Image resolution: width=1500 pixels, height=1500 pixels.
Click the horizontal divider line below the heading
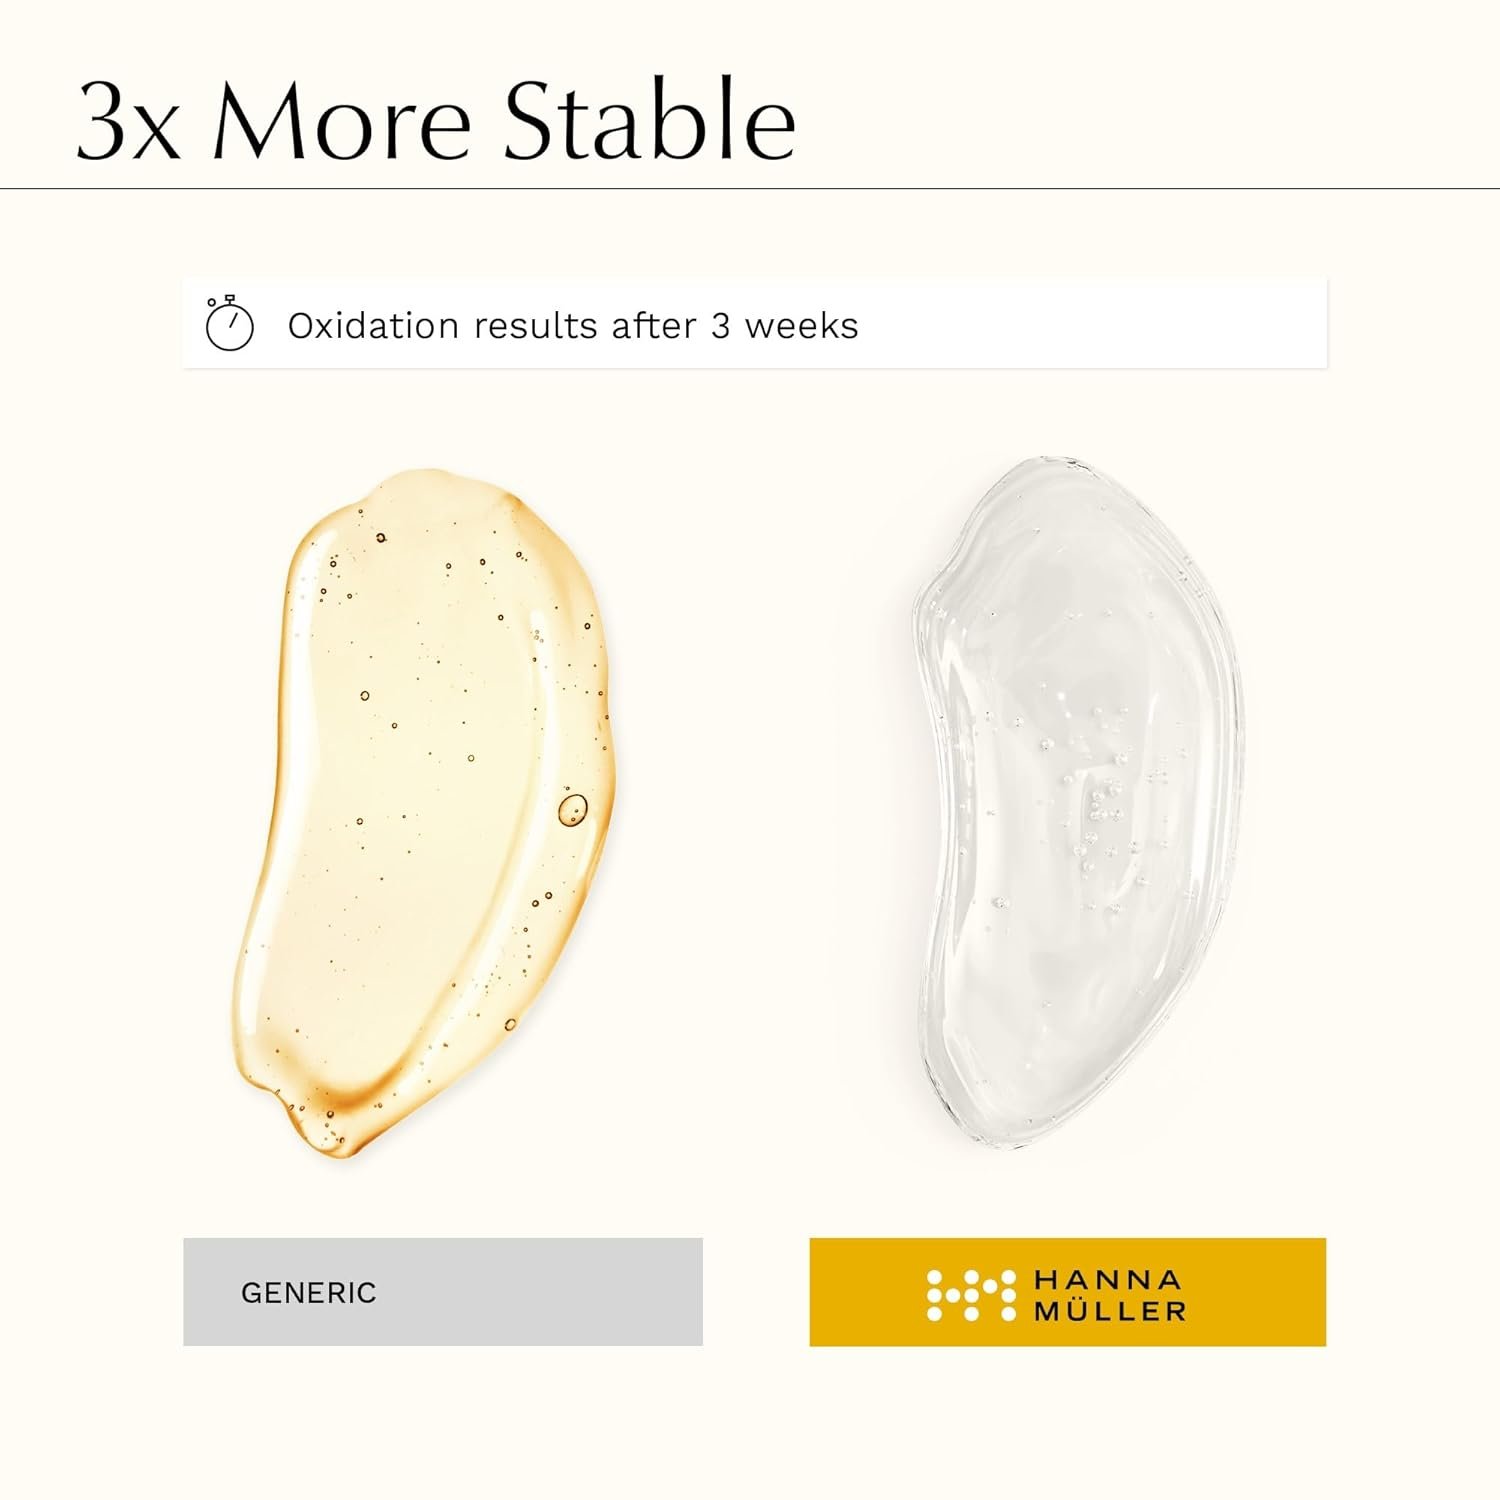(x=750, y=188)
